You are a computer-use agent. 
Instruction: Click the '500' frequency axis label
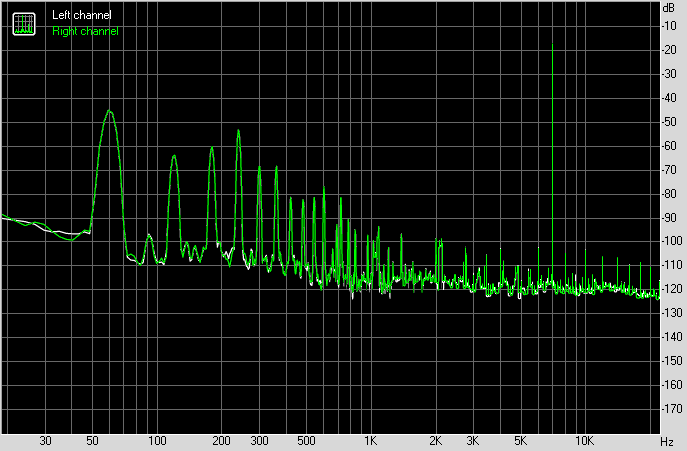tap(306, 440)
